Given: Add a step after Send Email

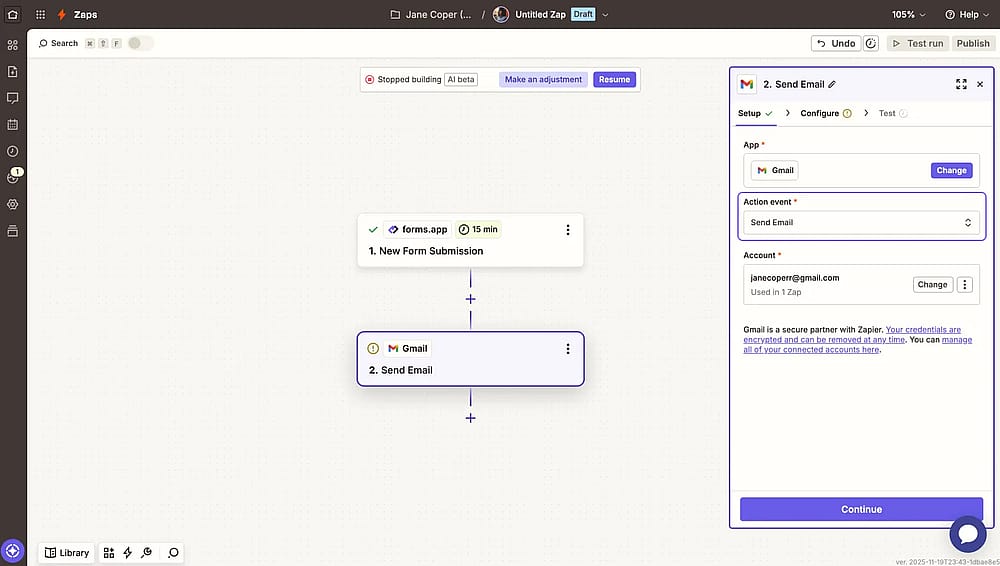Looking at the screenshot, I should (x=471, y=418).
